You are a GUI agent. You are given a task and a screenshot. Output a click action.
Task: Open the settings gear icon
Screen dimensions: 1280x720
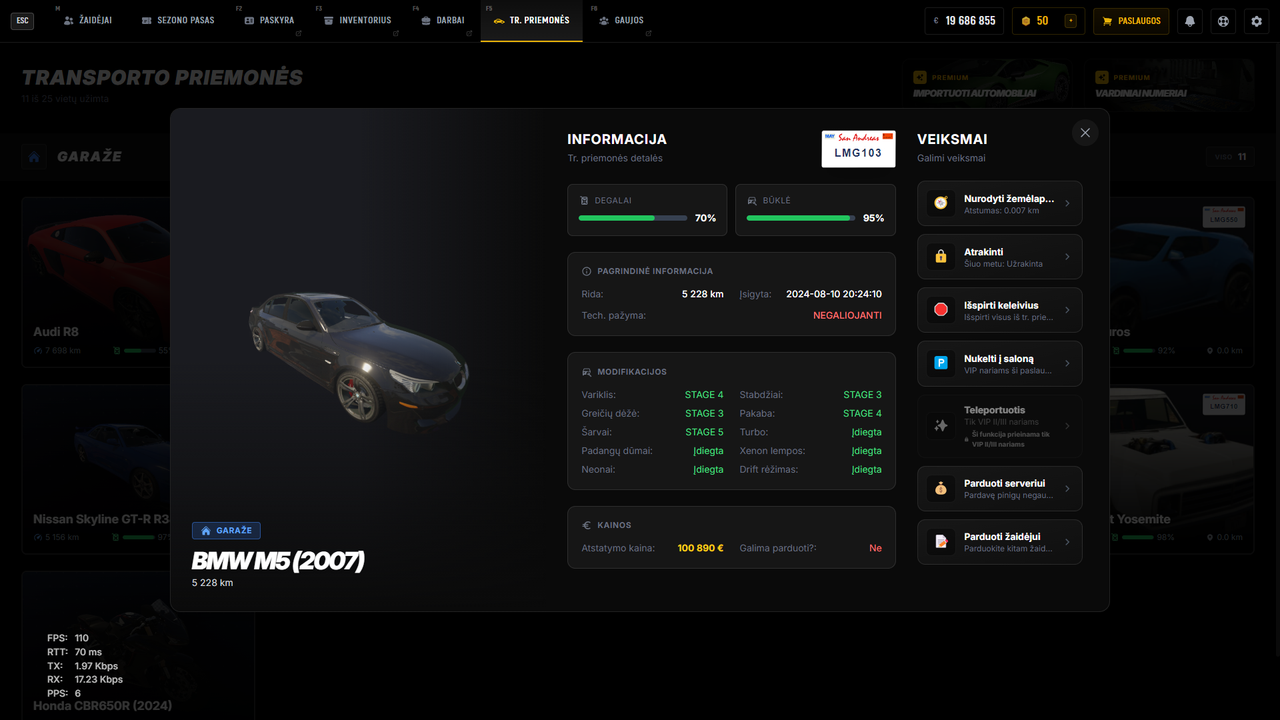(1258, 20)
